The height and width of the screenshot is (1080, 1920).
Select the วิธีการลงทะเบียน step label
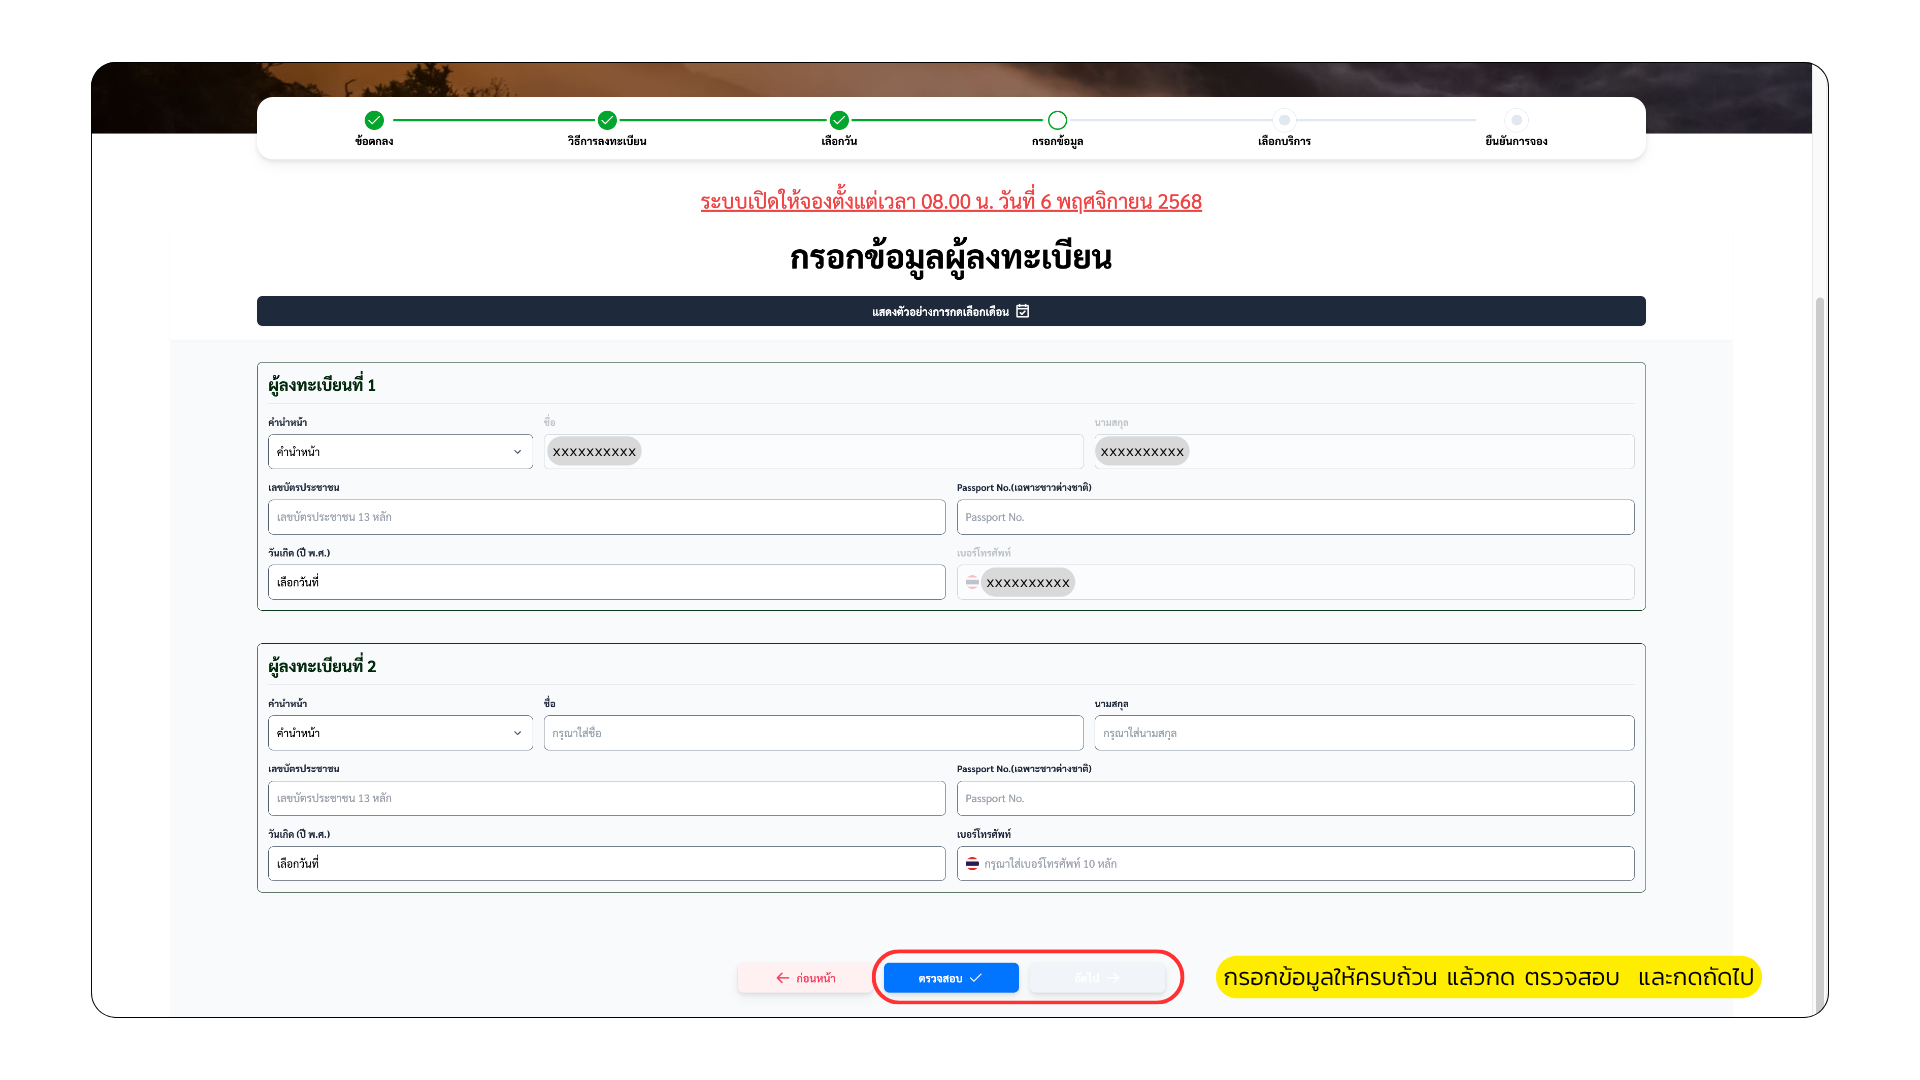[x=606, y=141]
